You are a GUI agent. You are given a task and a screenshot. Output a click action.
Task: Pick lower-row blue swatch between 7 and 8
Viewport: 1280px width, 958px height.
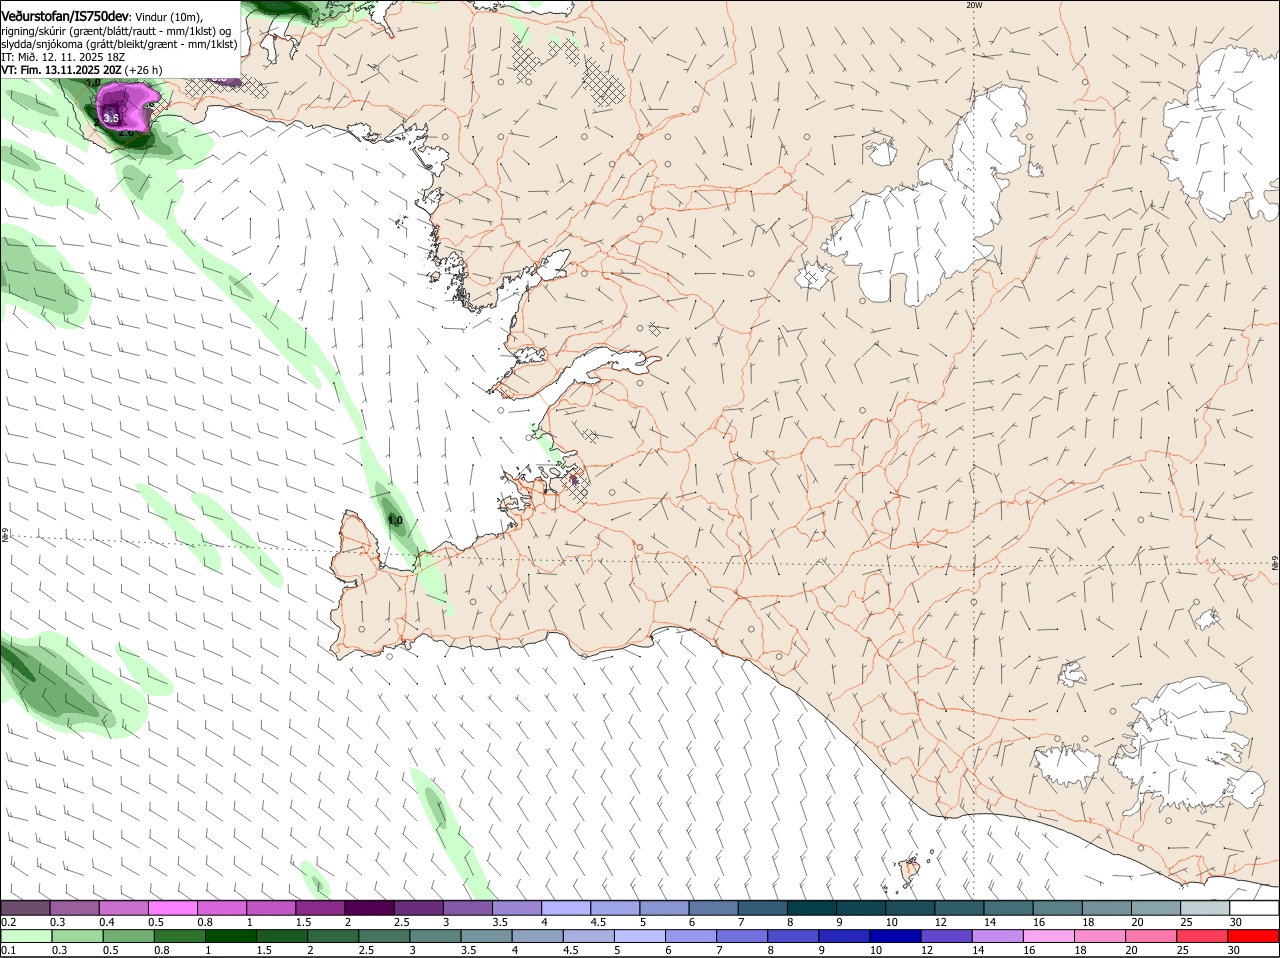click(742, 936)
